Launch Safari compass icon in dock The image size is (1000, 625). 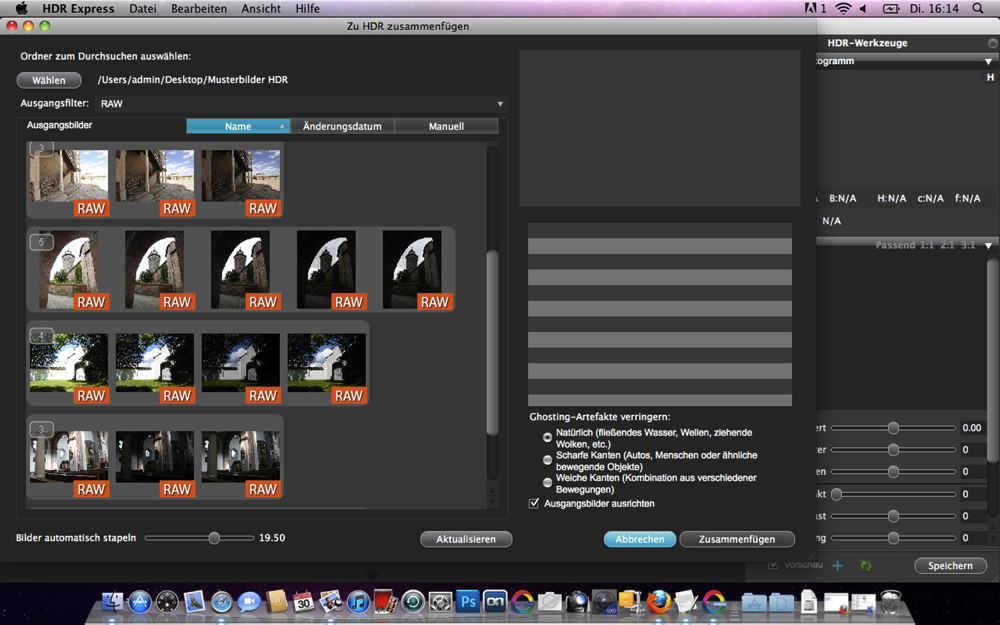[222, 601]
